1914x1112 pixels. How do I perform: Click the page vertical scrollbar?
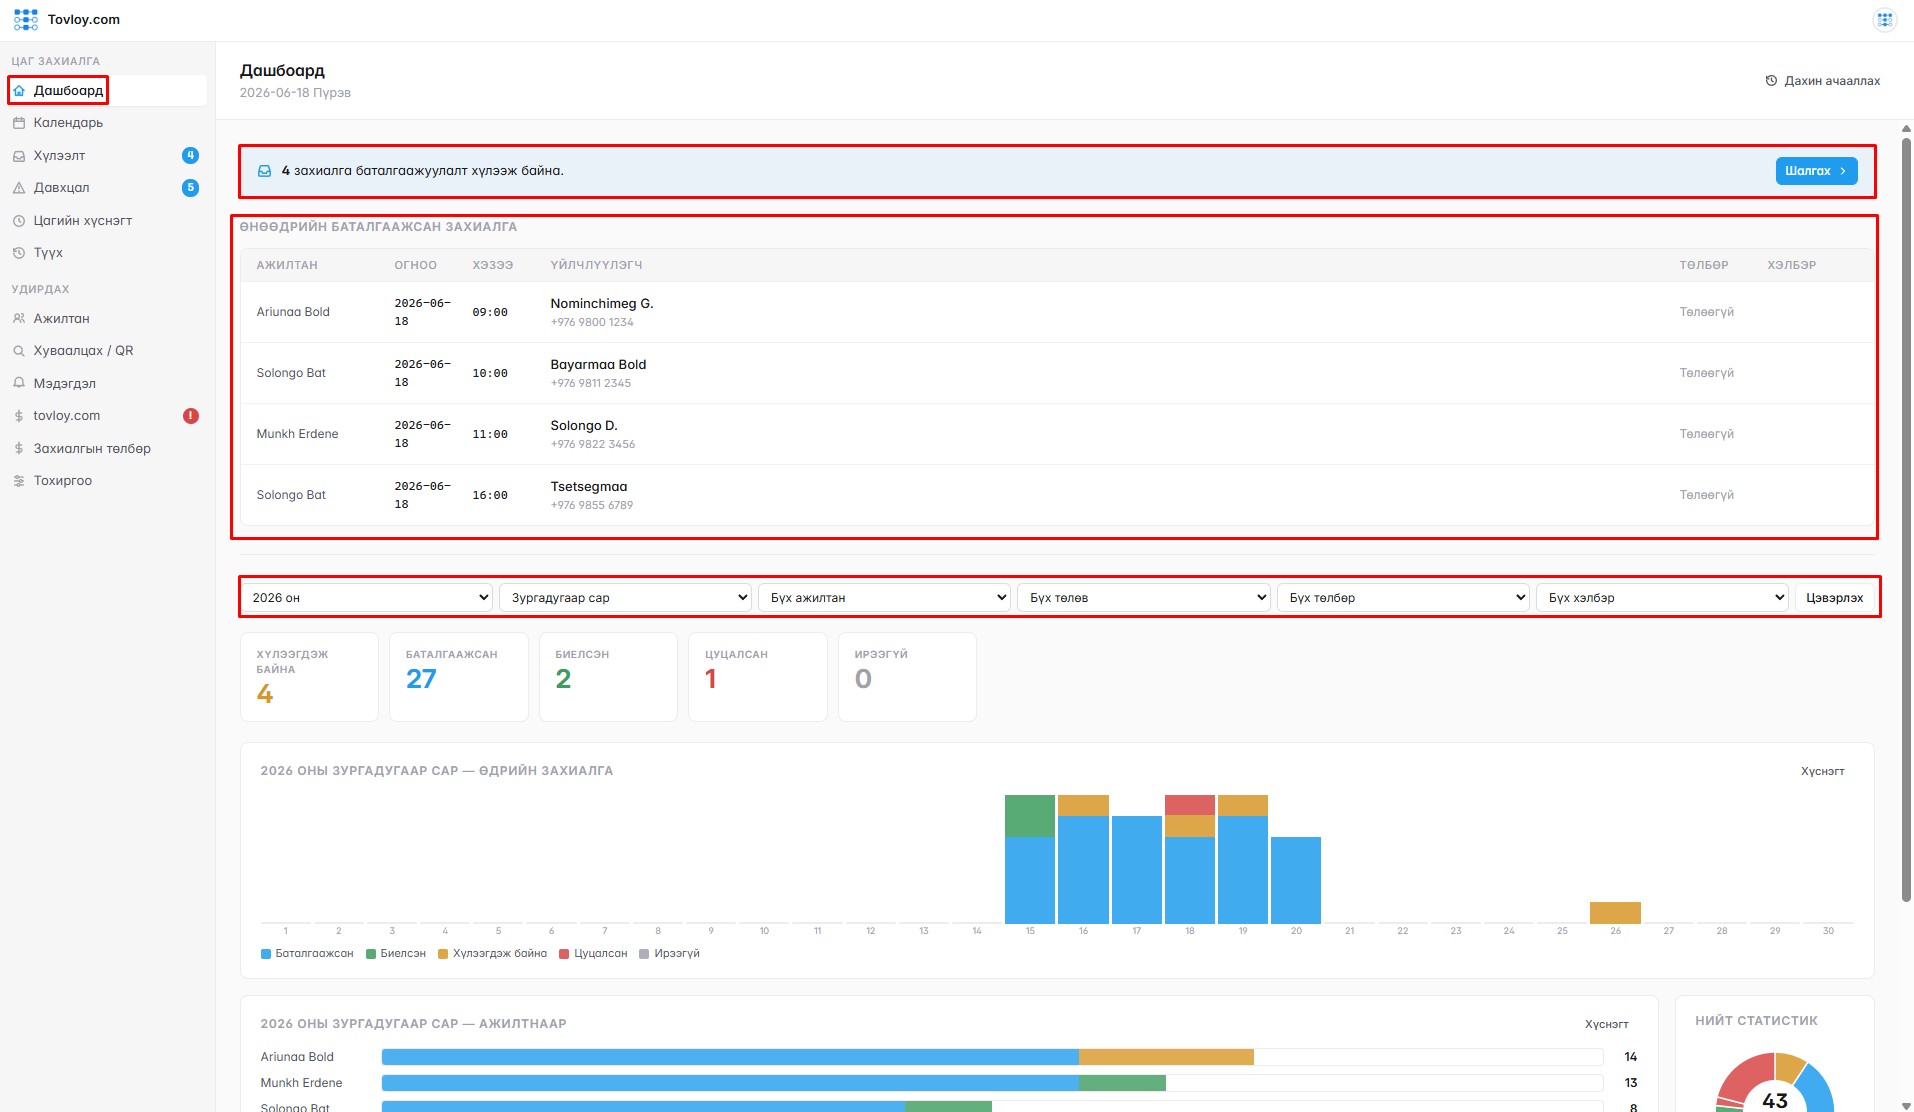tap(1906, 520)
